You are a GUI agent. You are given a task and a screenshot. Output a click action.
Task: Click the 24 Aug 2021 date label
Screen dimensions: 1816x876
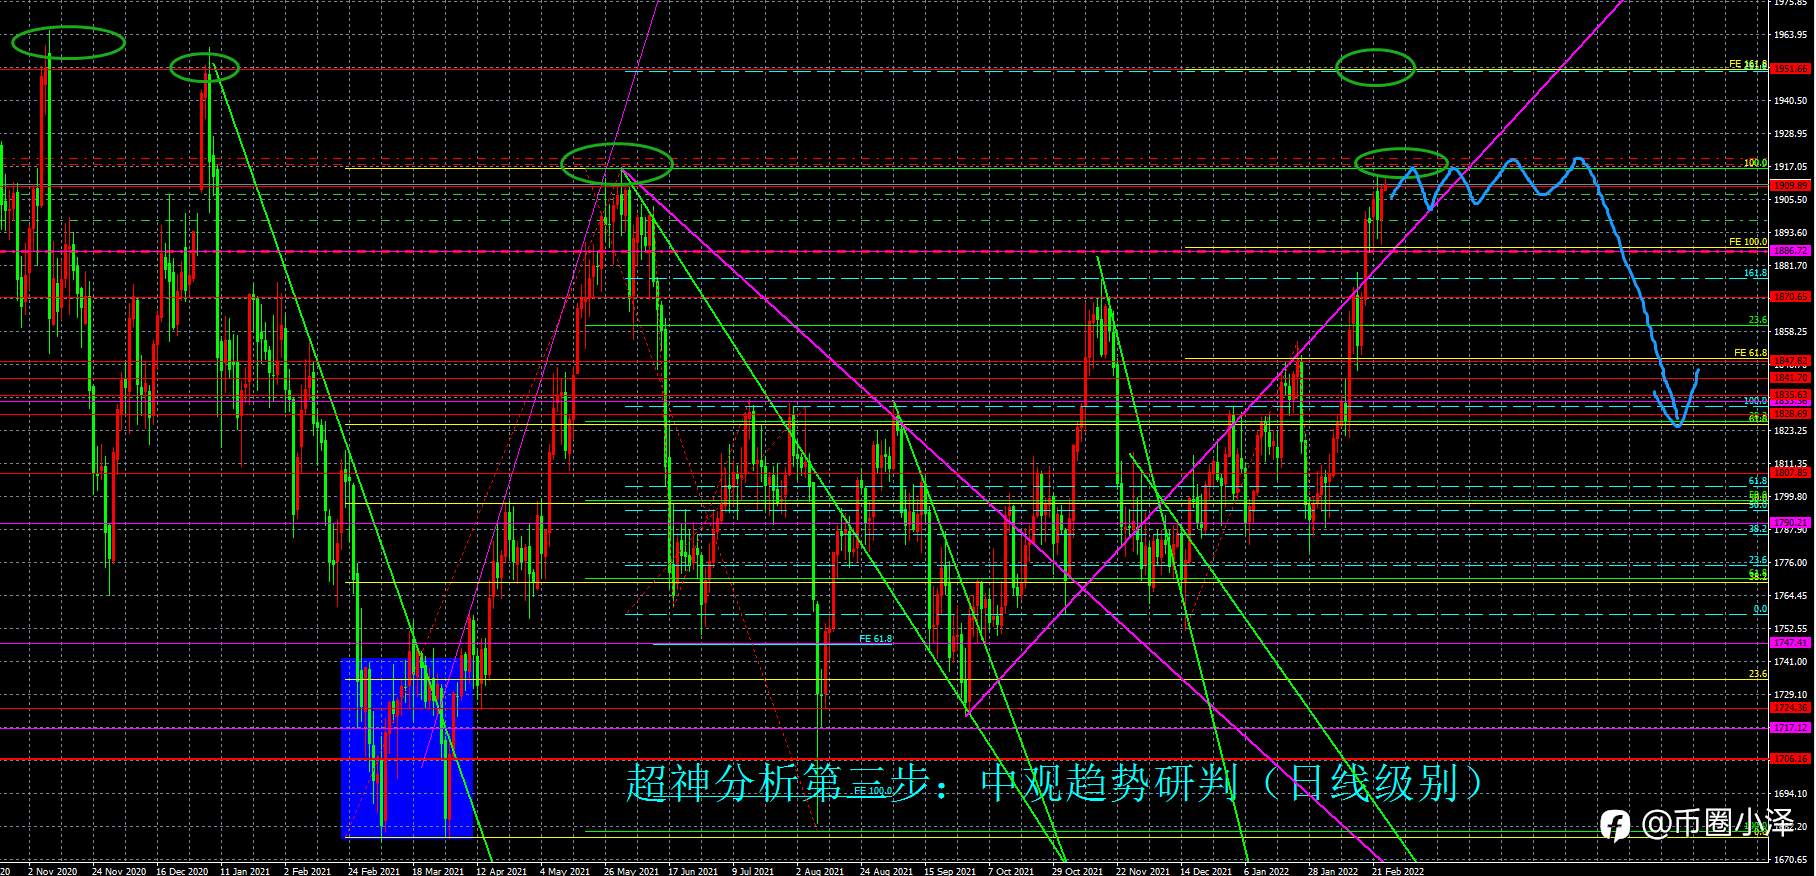pos(885,871)
